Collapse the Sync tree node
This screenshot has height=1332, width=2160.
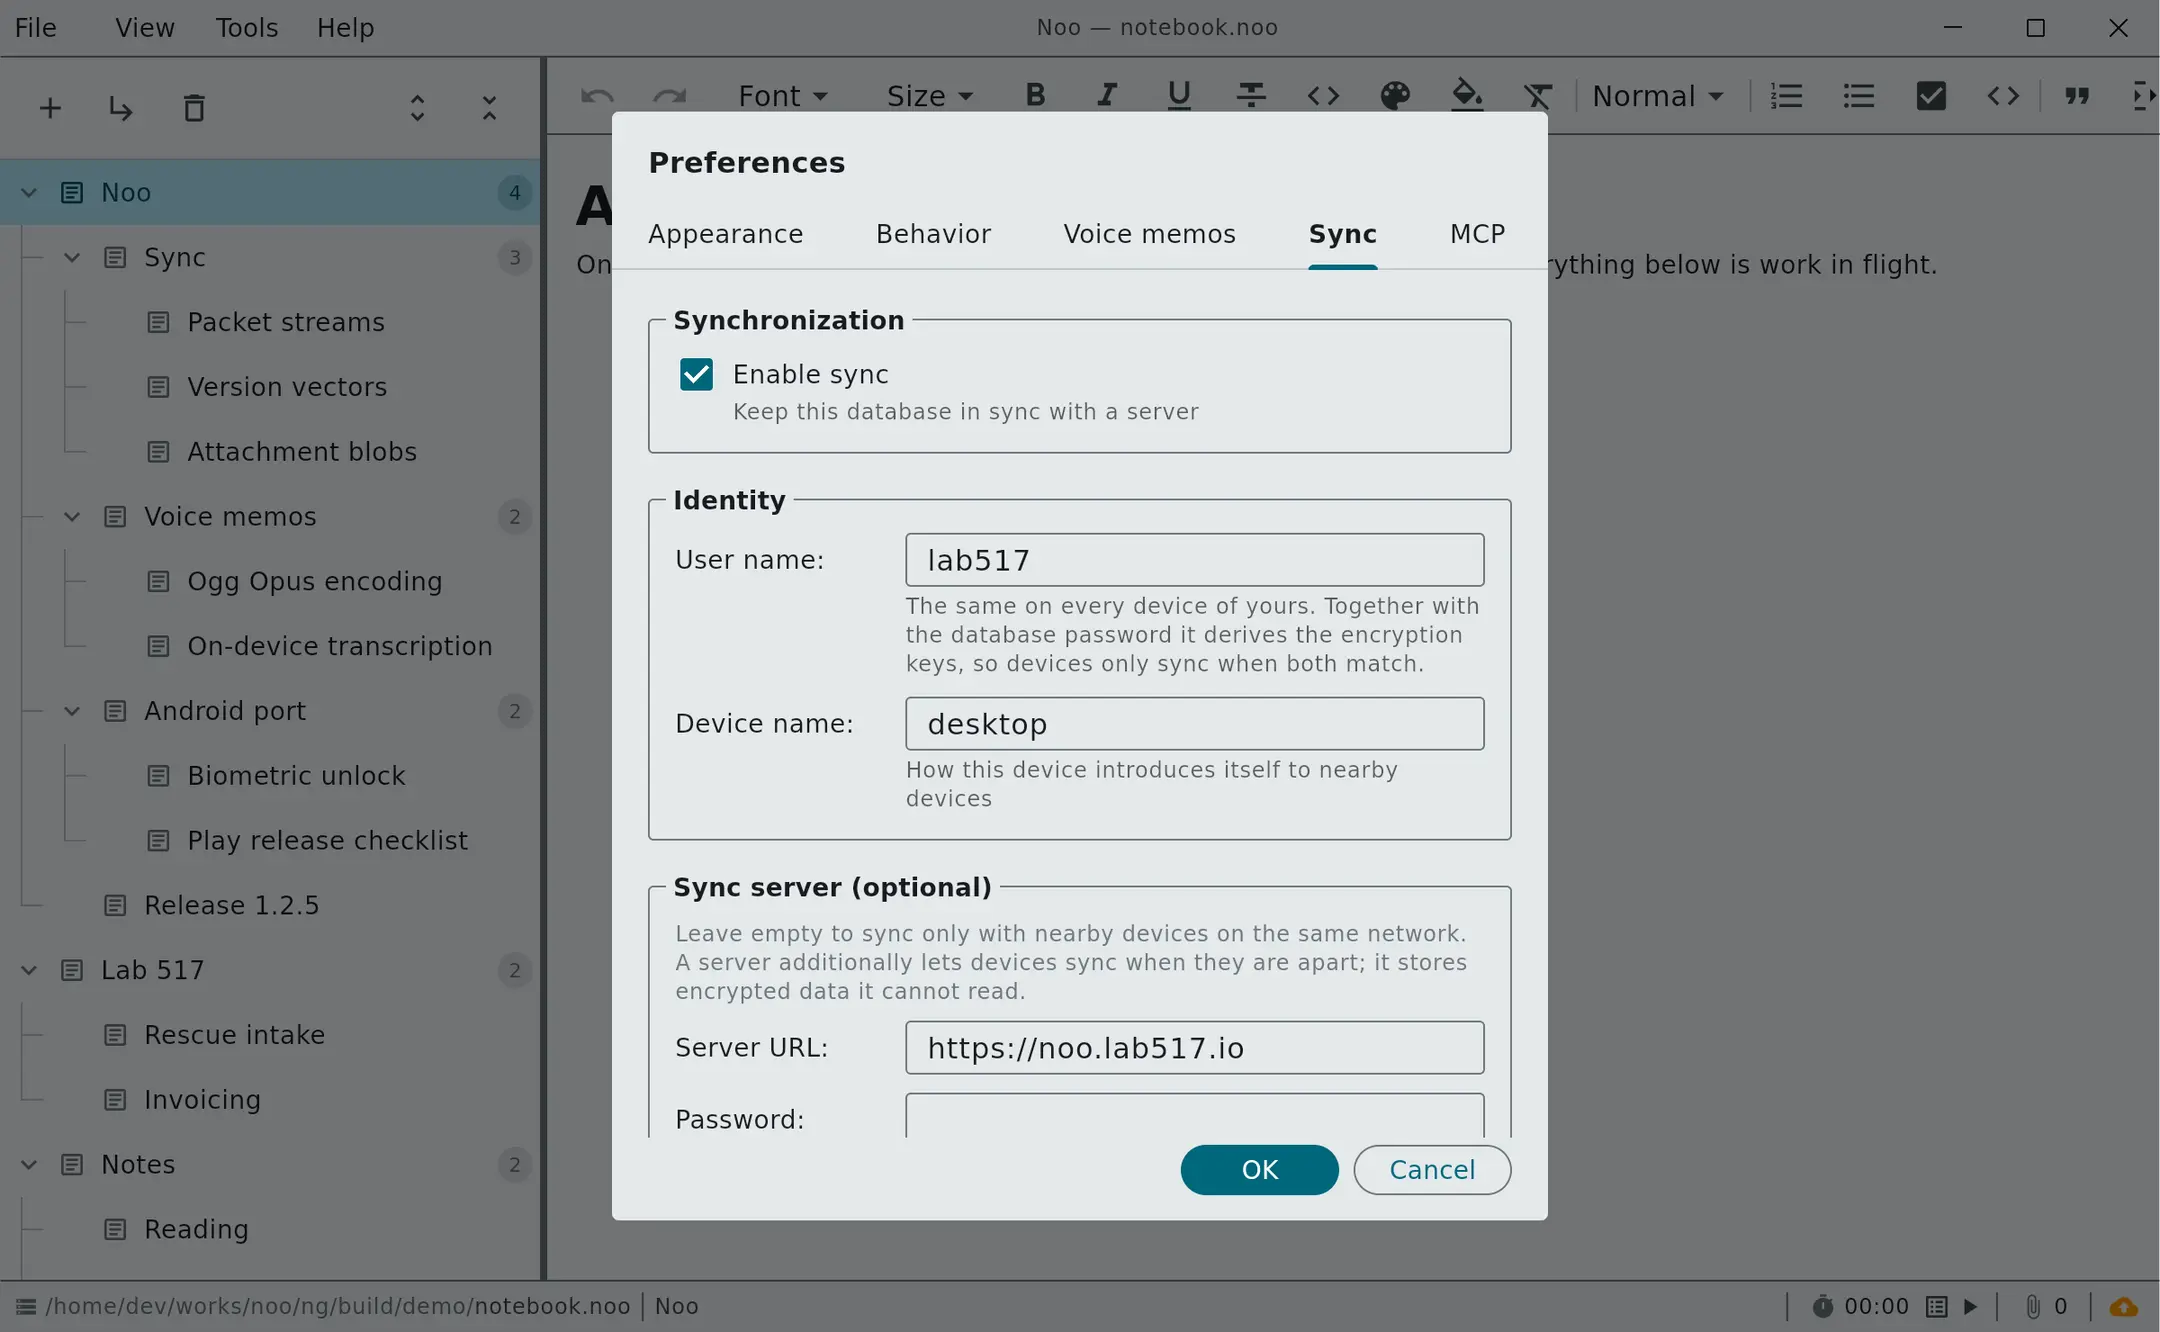72,258
